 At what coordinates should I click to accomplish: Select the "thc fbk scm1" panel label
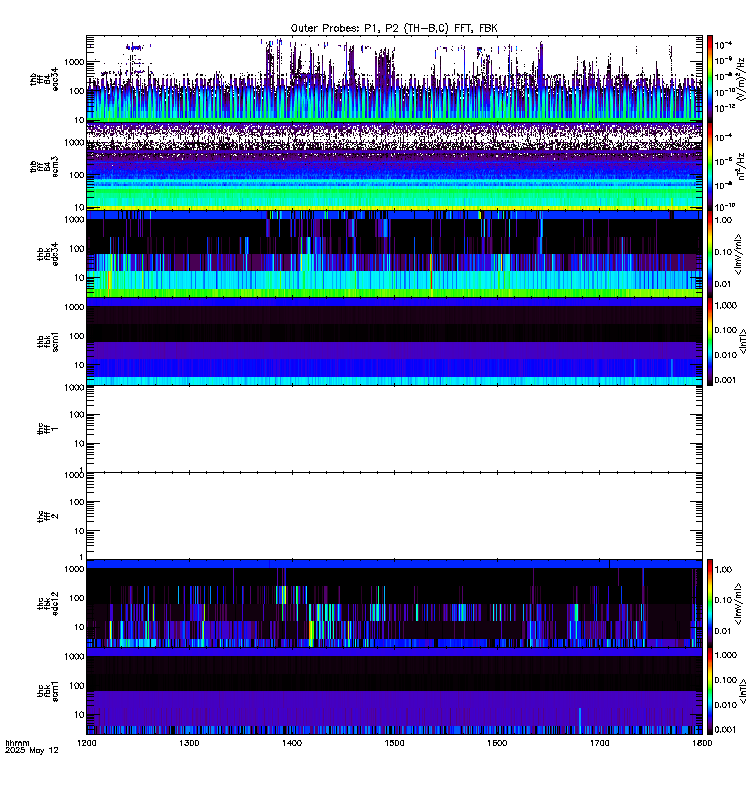pyautogui.click(x=48, y=691)
